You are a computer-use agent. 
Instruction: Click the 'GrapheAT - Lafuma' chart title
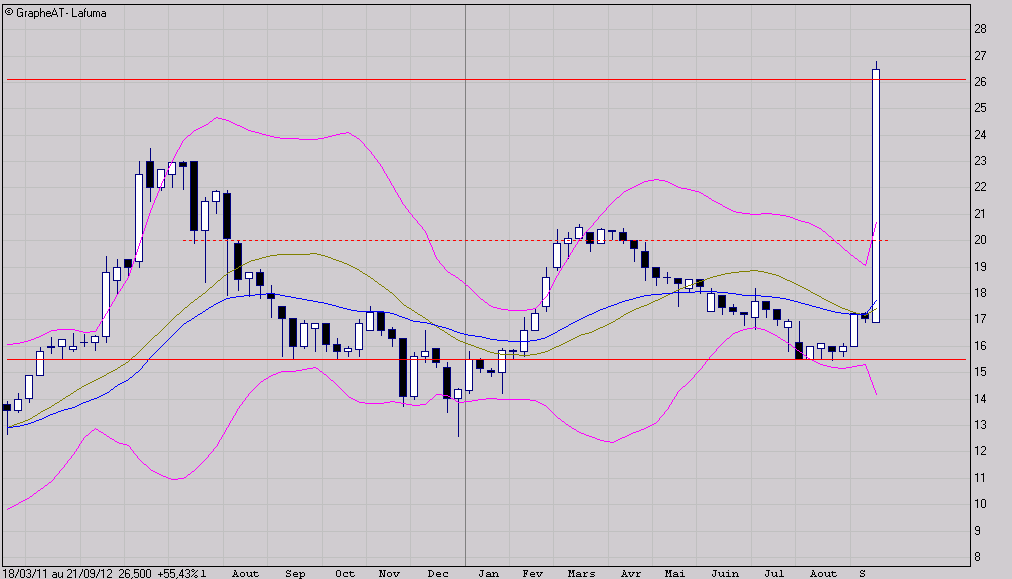click(x=61, y=13)
